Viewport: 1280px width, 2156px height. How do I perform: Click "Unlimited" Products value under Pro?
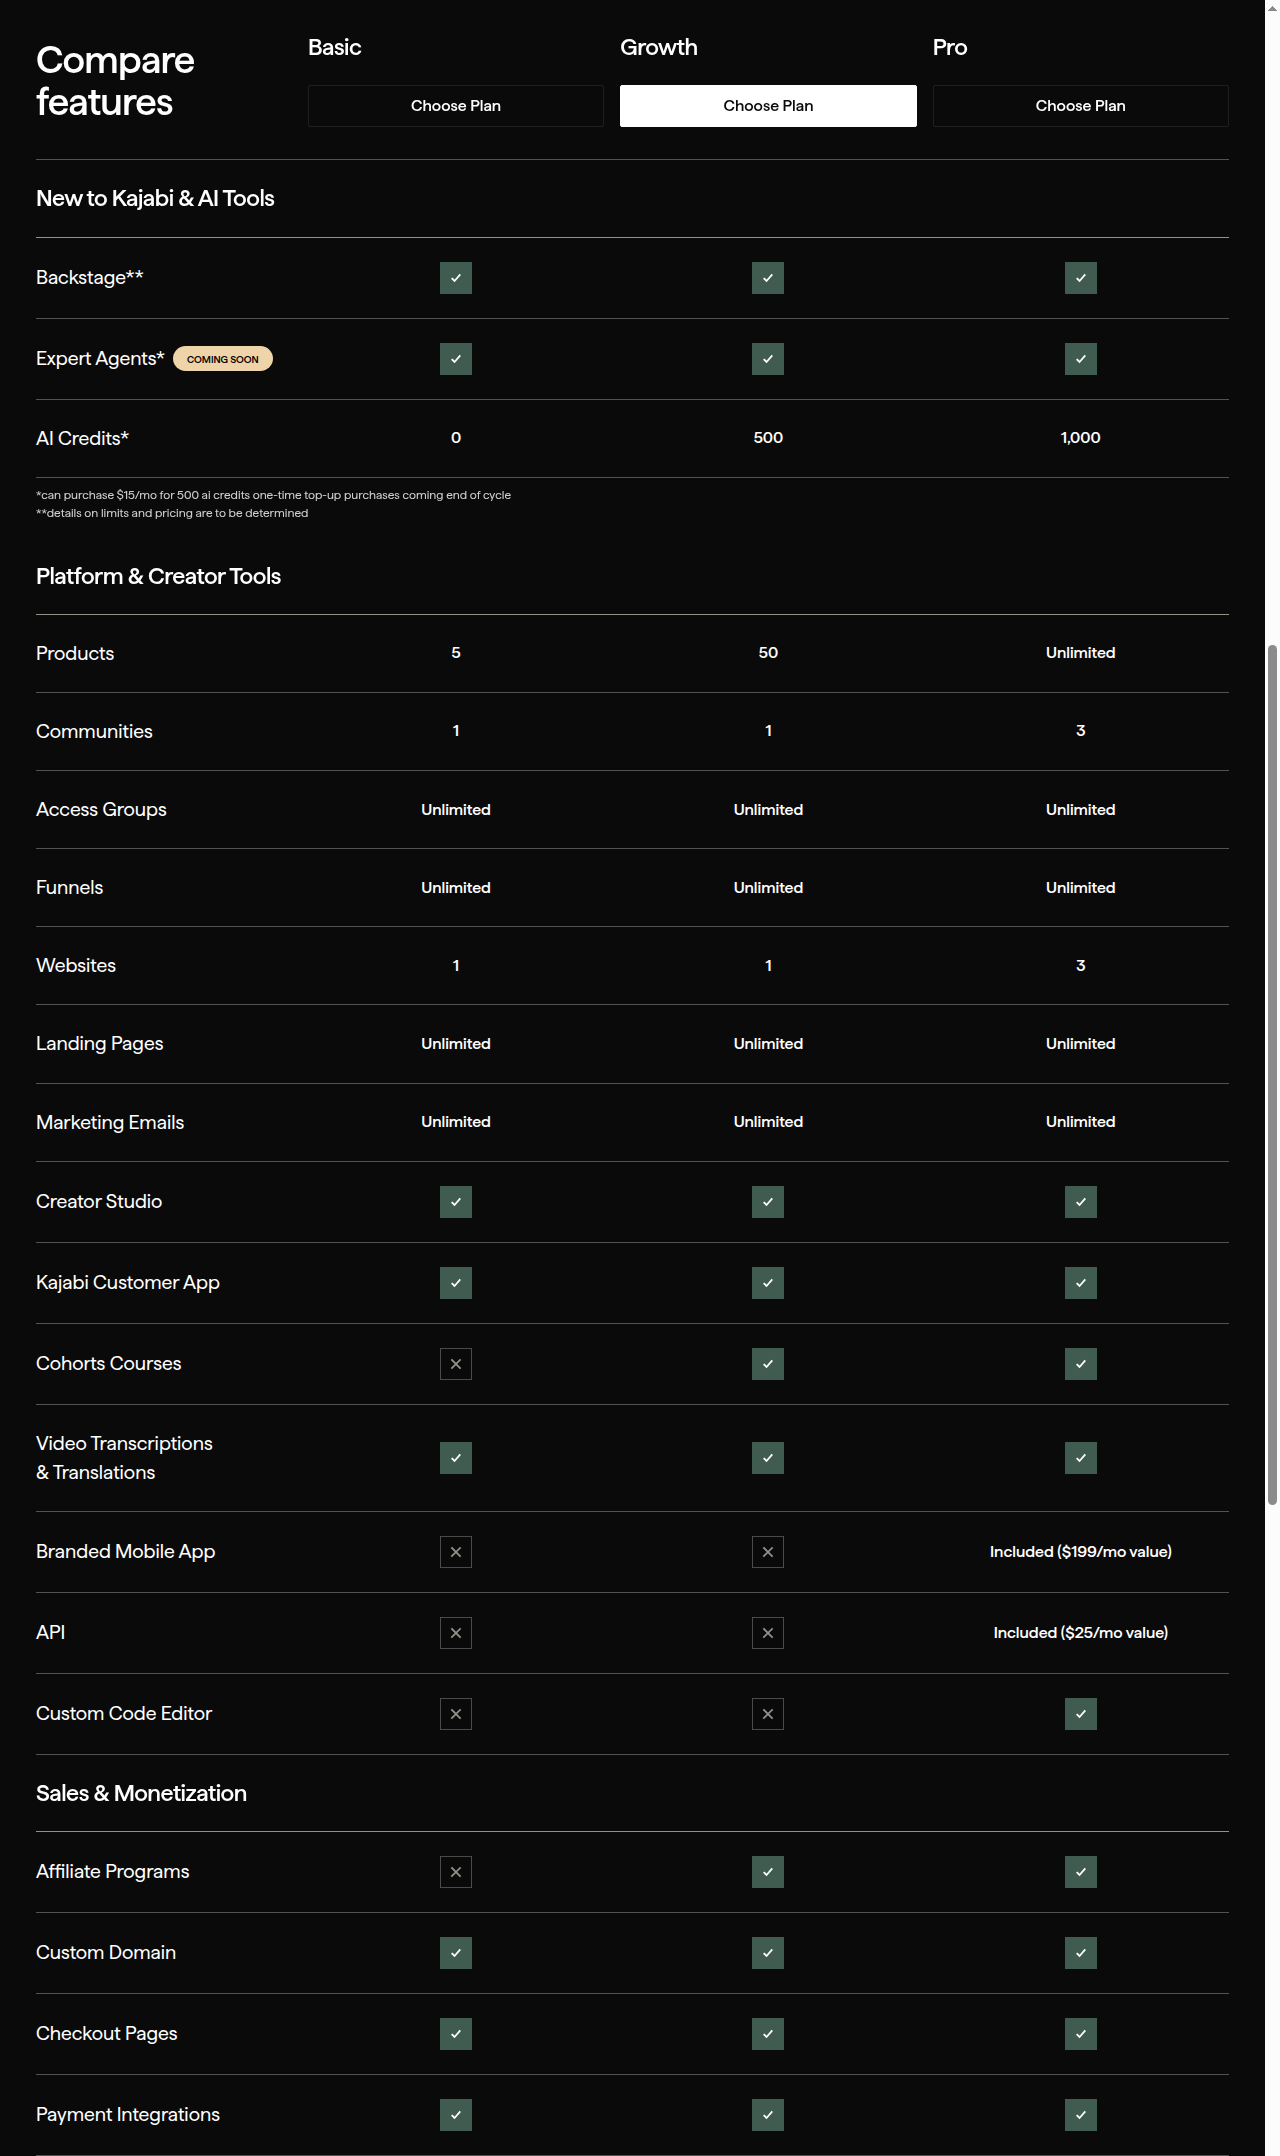(1081, 653)
